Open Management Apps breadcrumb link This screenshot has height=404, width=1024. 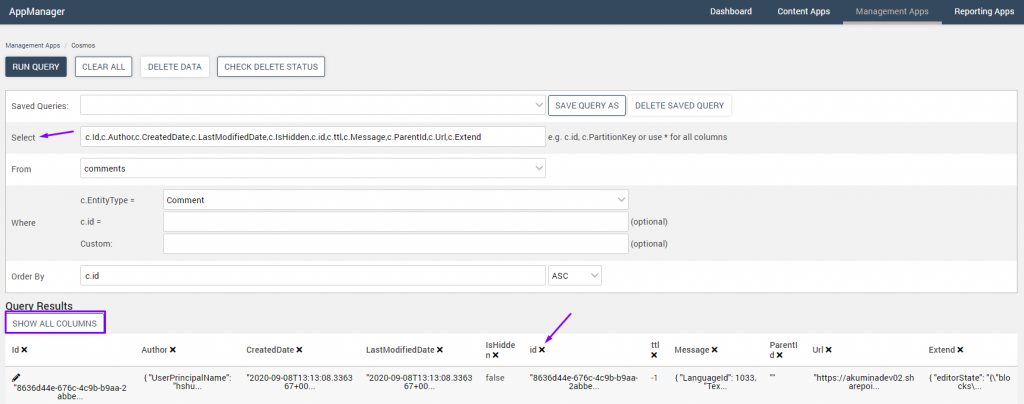pyautogui.click(x=32, y=45)
